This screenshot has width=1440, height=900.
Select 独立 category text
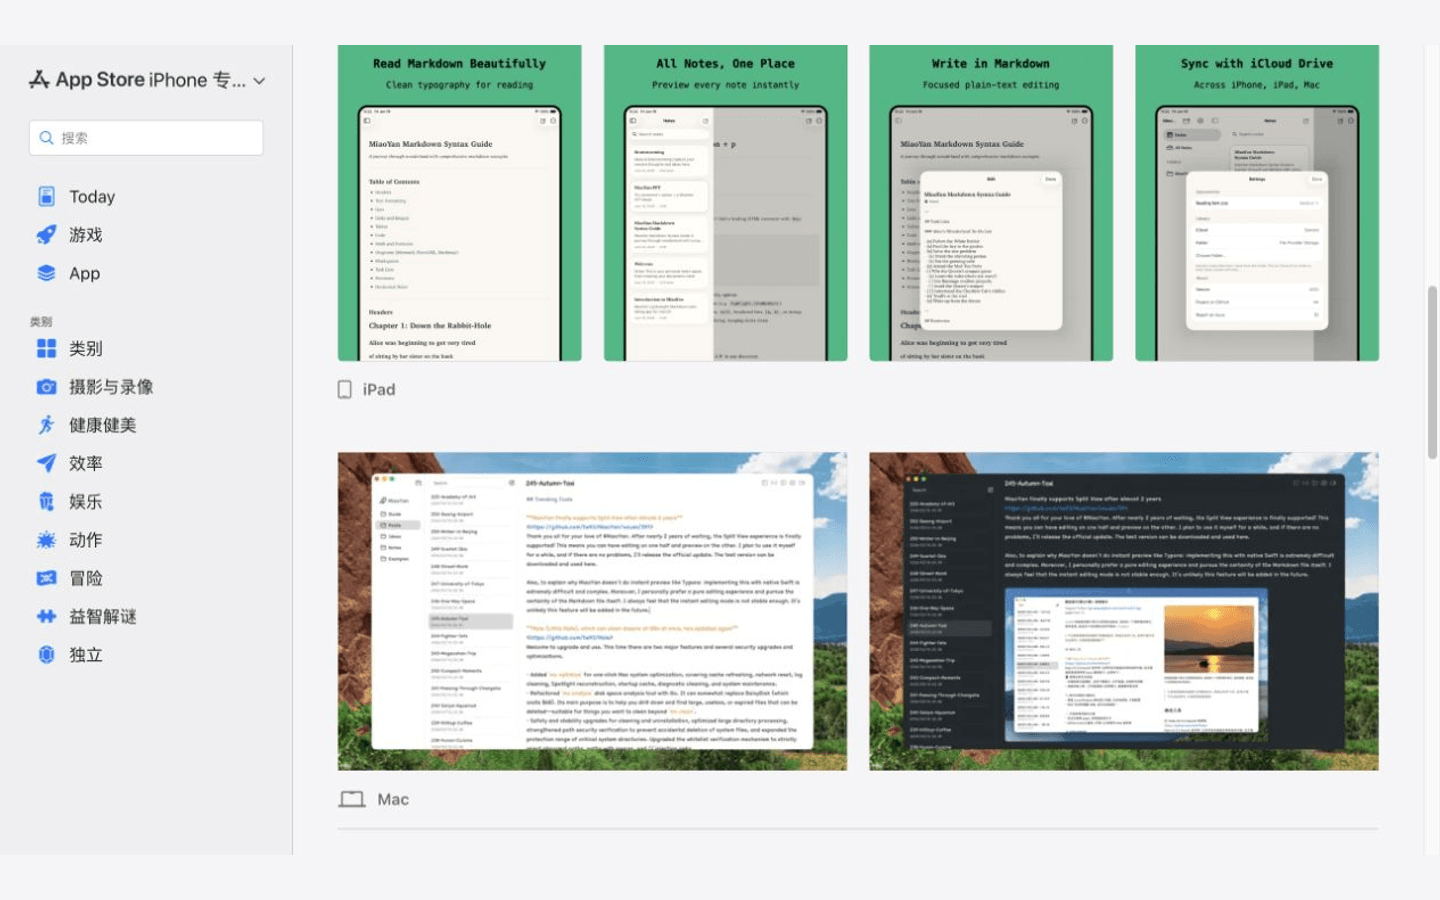pos(86,655)
